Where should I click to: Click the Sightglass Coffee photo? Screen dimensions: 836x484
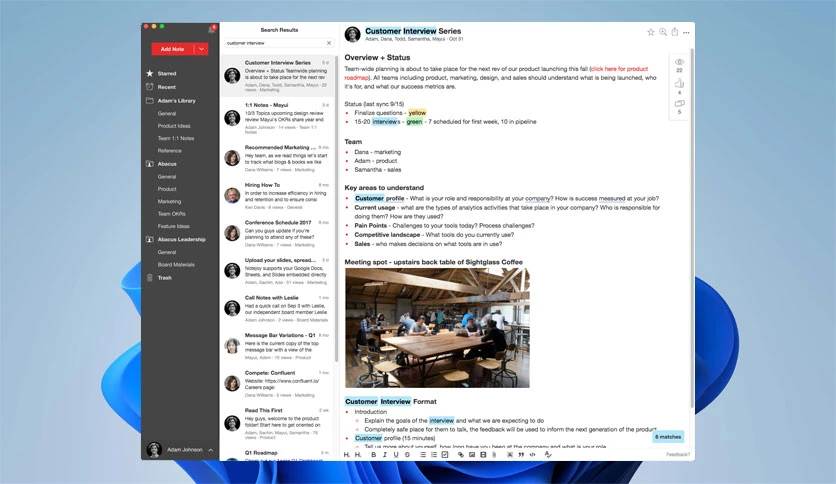point(437,328)
